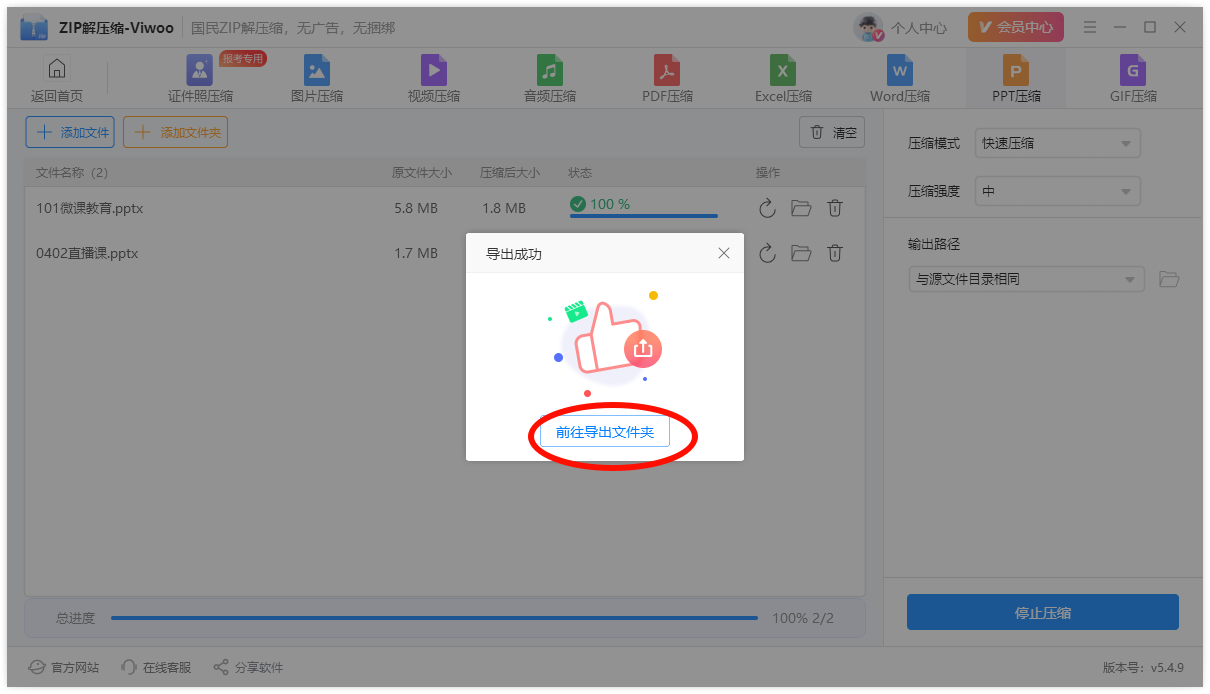Switch to PPT压缩 tab
This screenshot has height=694, width=1210.
point(1016,80)
